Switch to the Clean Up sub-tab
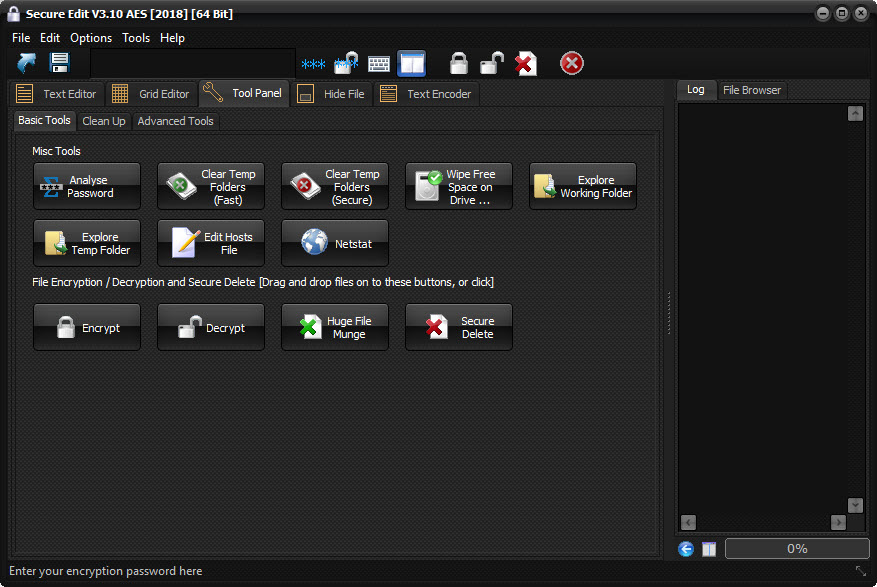The height and width of the screenshot is (587, 877). 104,121
